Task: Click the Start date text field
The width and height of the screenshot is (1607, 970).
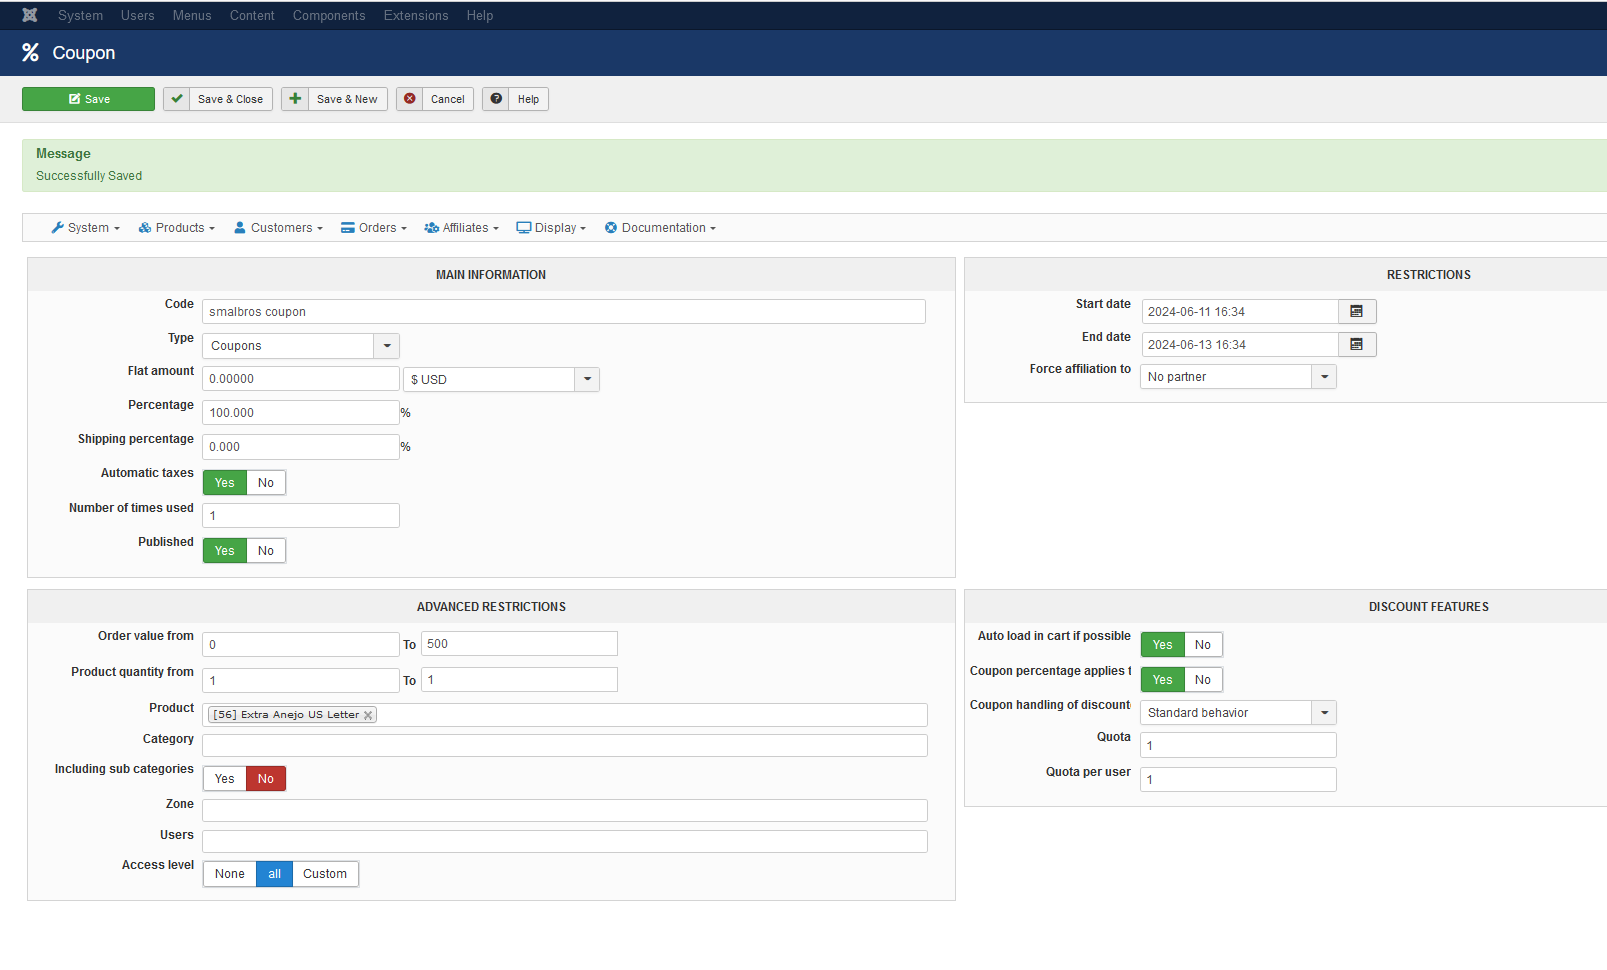Action: click(1240, 312)
